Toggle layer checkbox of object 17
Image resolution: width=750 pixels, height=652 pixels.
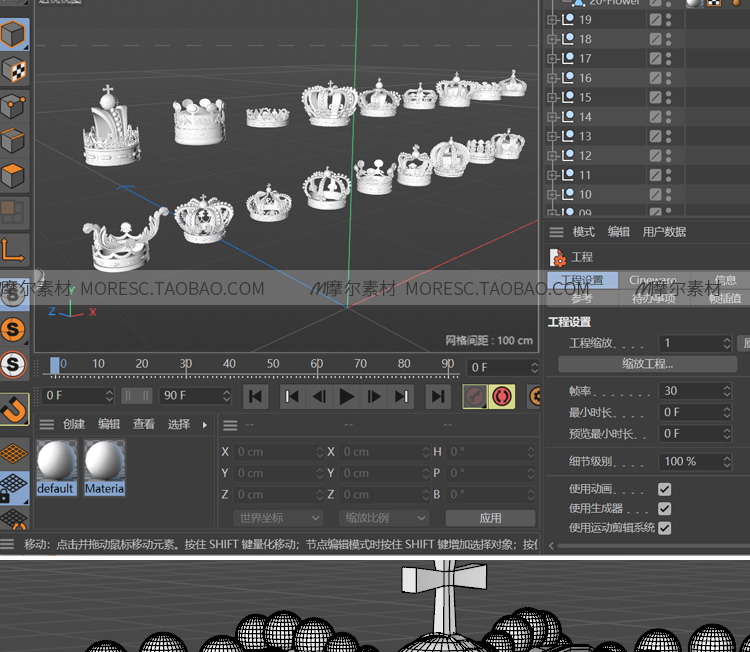coord(655,58)
